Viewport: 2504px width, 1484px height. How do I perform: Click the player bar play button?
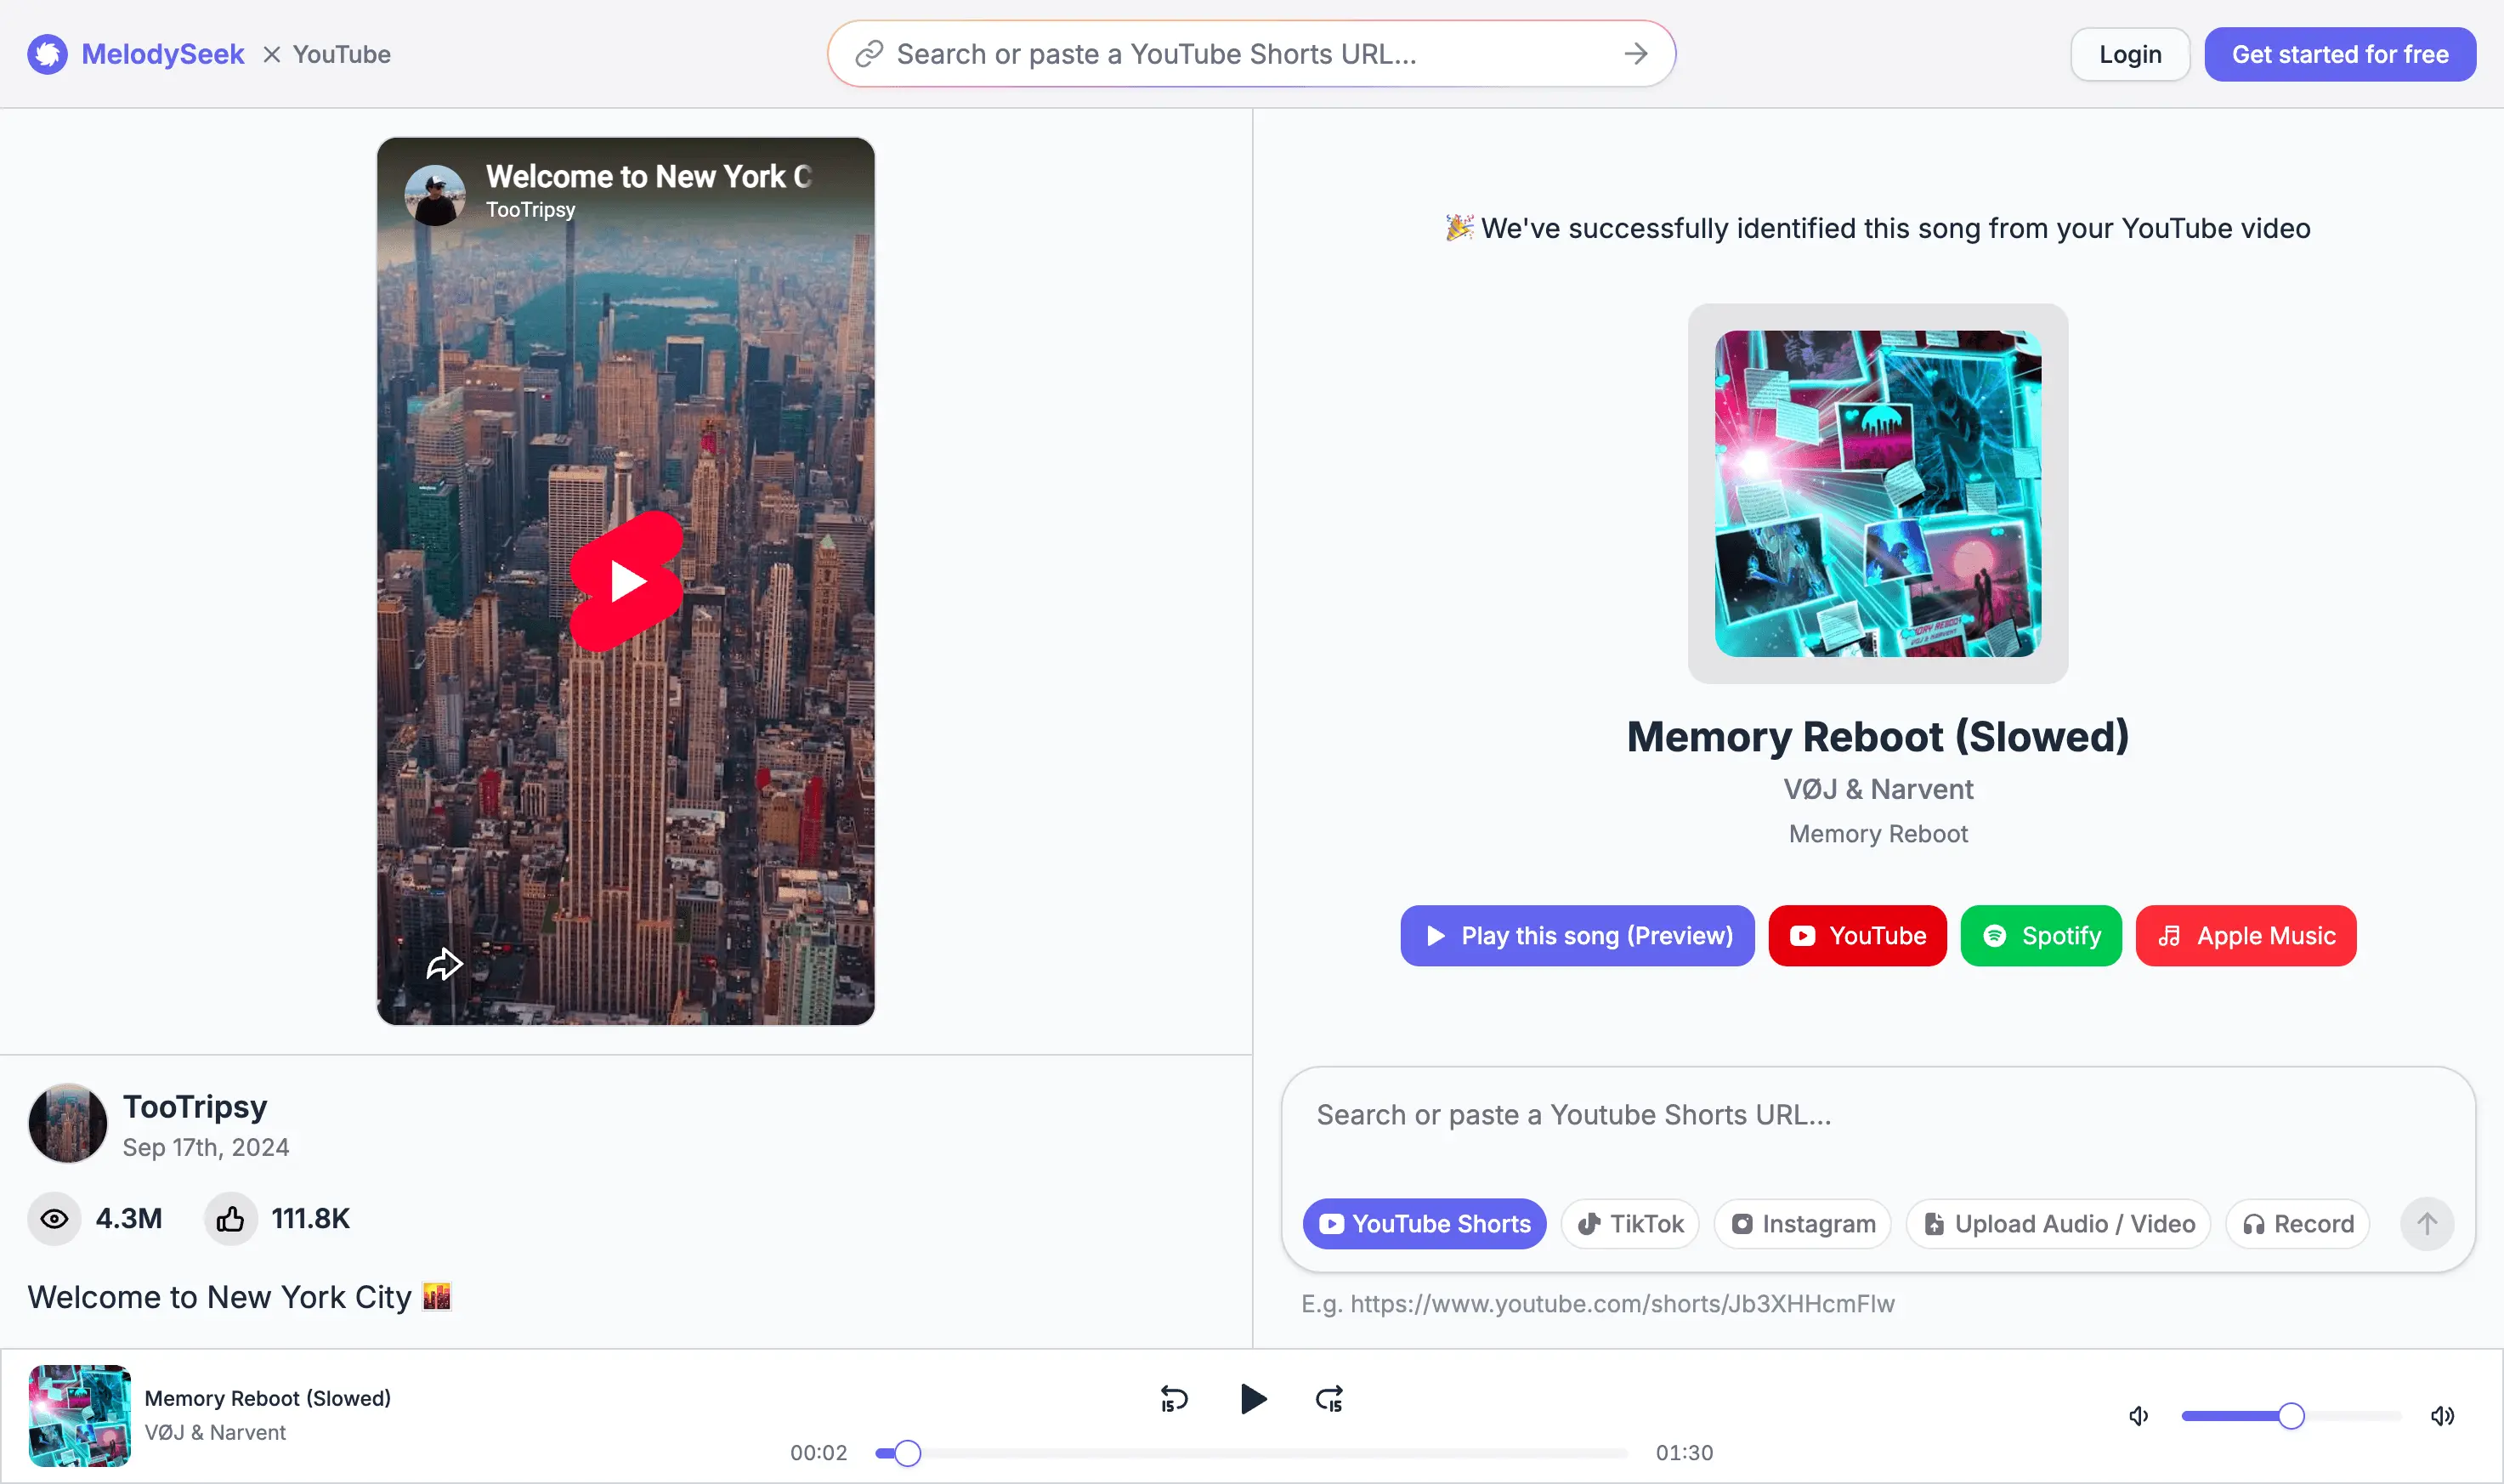coord(1252,1399)
